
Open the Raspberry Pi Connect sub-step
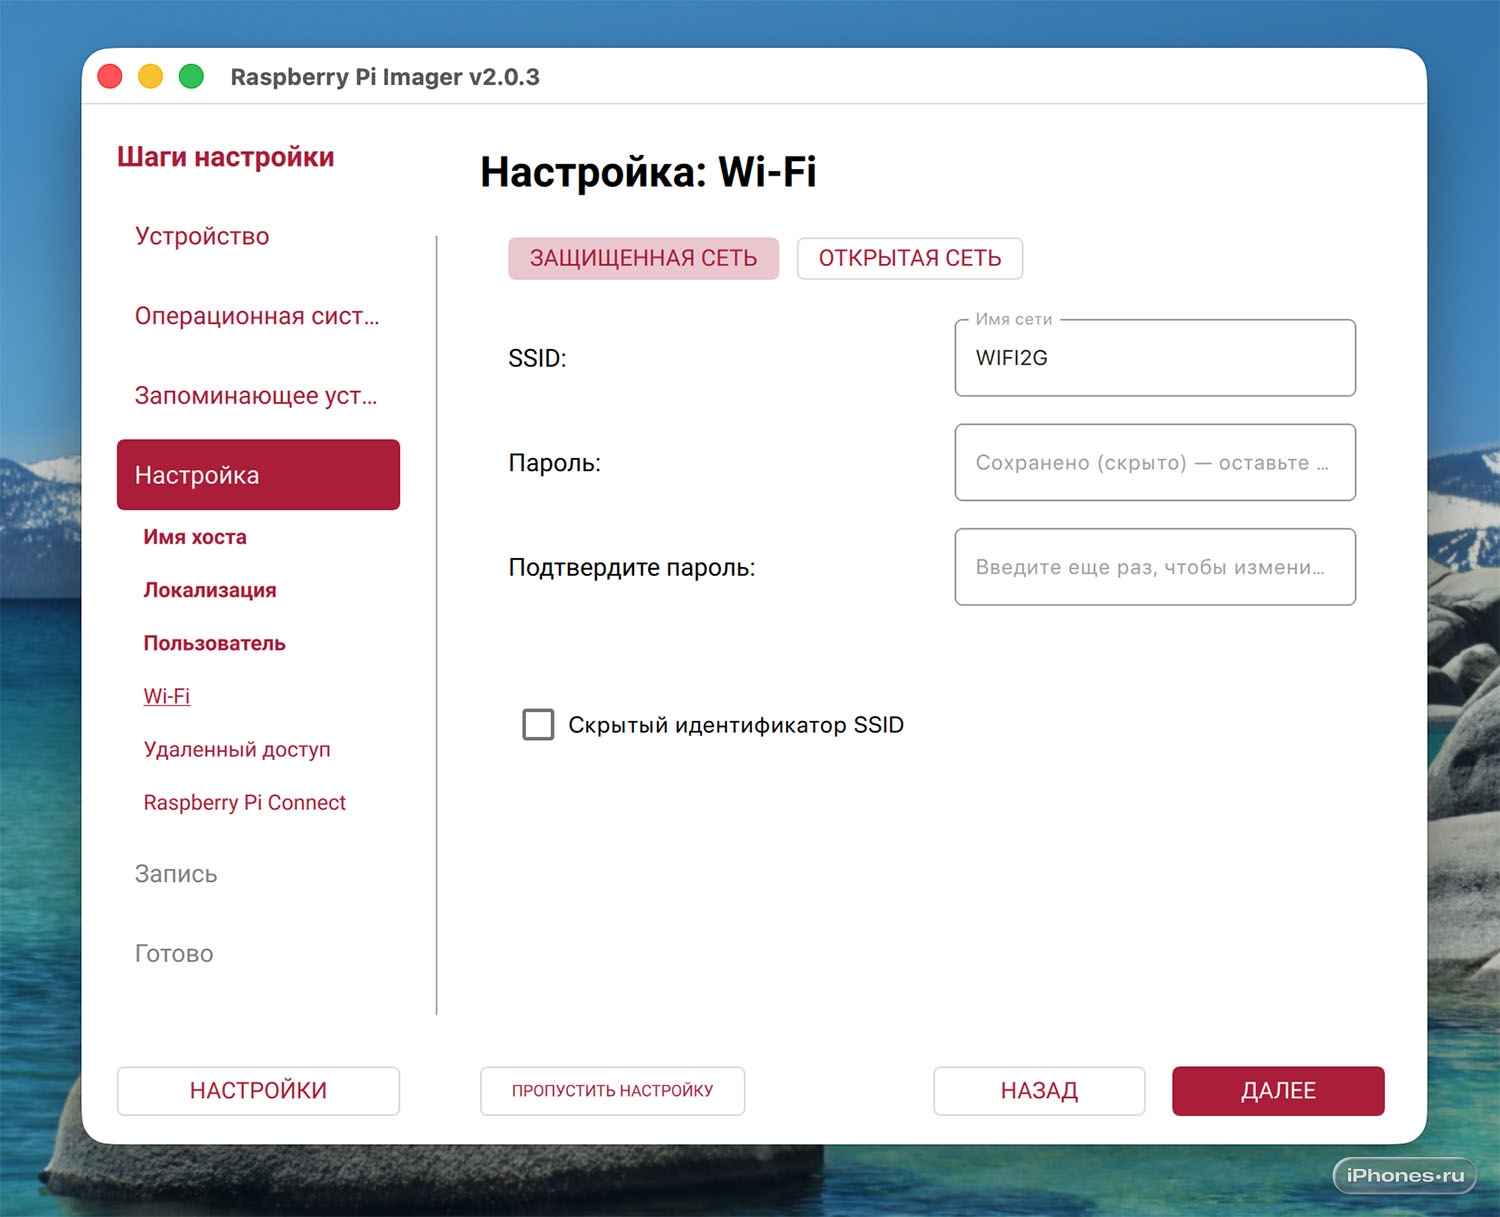pos(245,802)
